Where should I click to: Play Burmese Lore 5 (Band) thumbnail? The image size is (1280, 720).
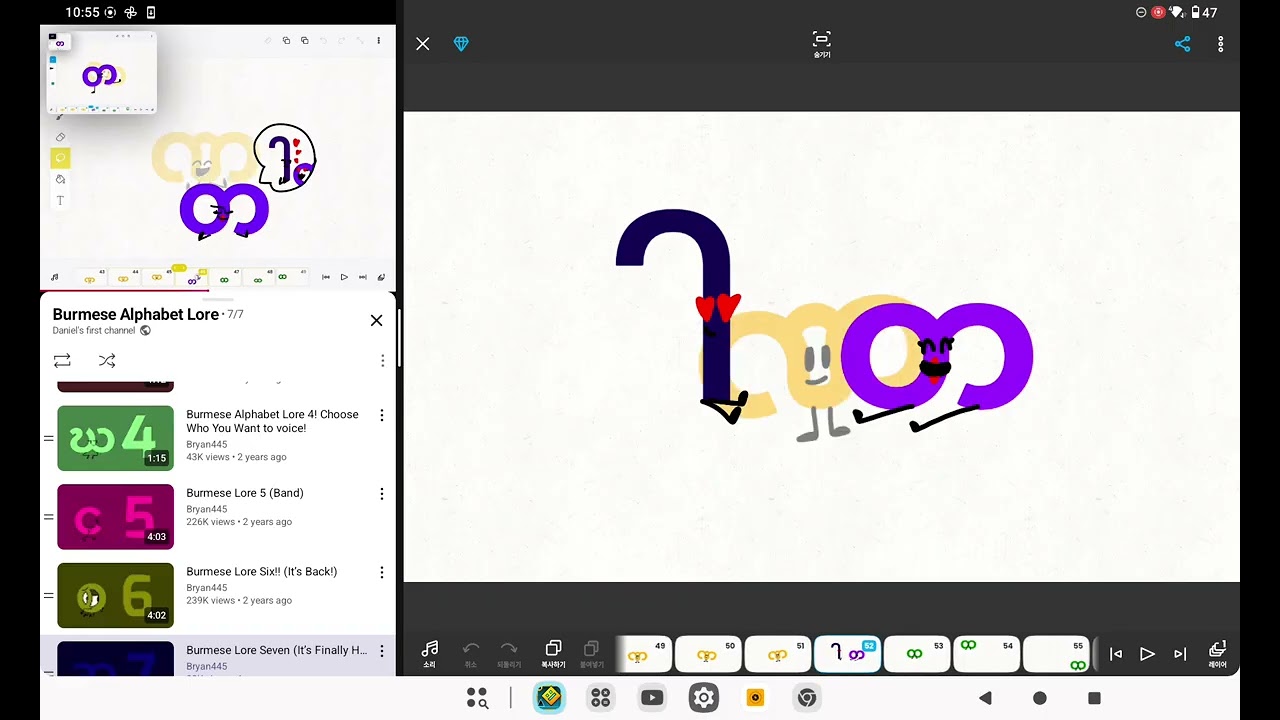pyautogui.click(x=115, y=517)
